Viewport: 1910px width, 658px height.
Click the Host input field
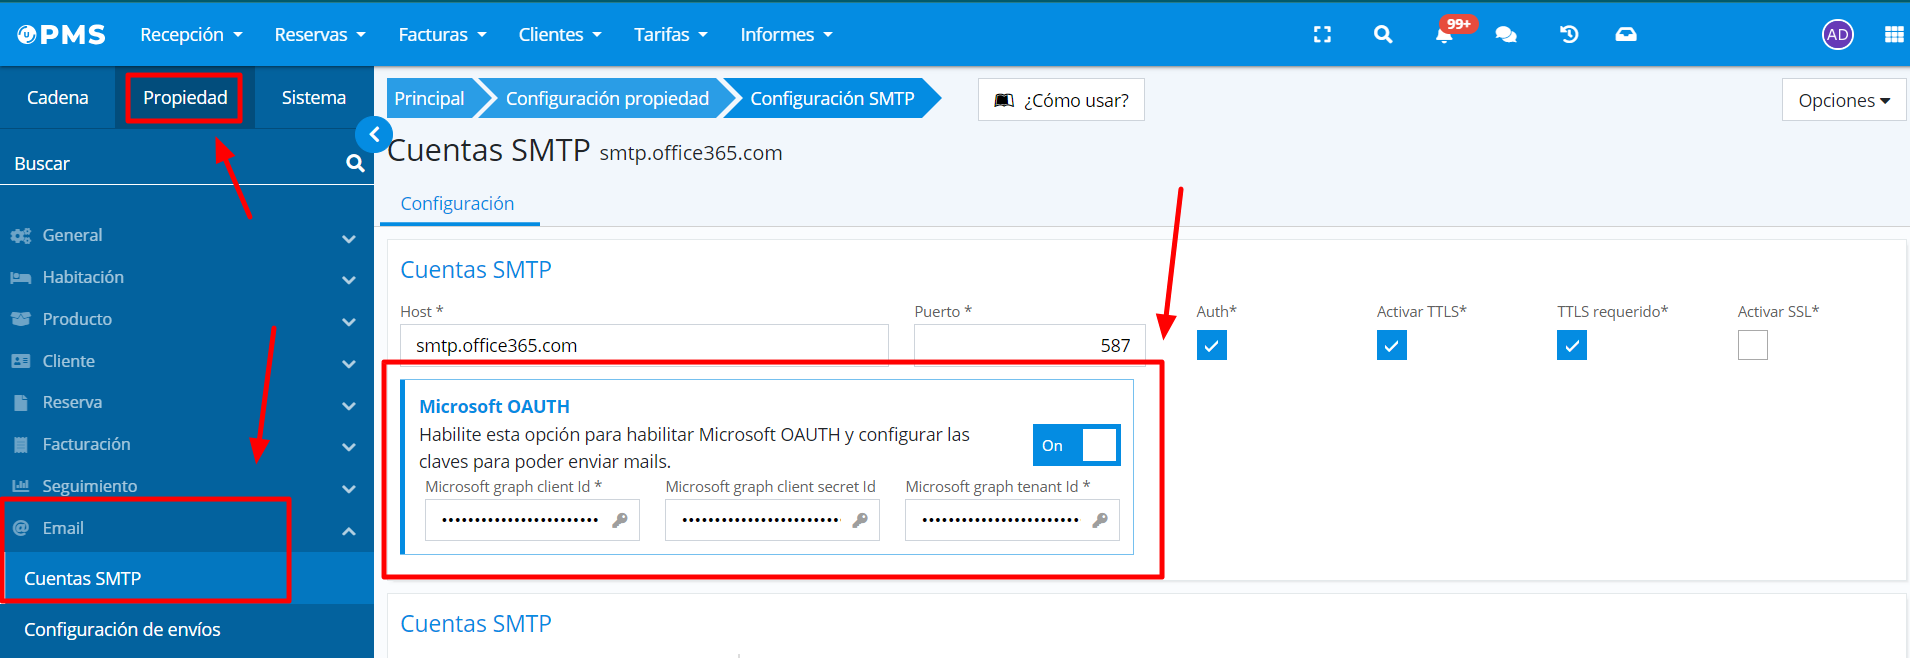coord(644,346)
